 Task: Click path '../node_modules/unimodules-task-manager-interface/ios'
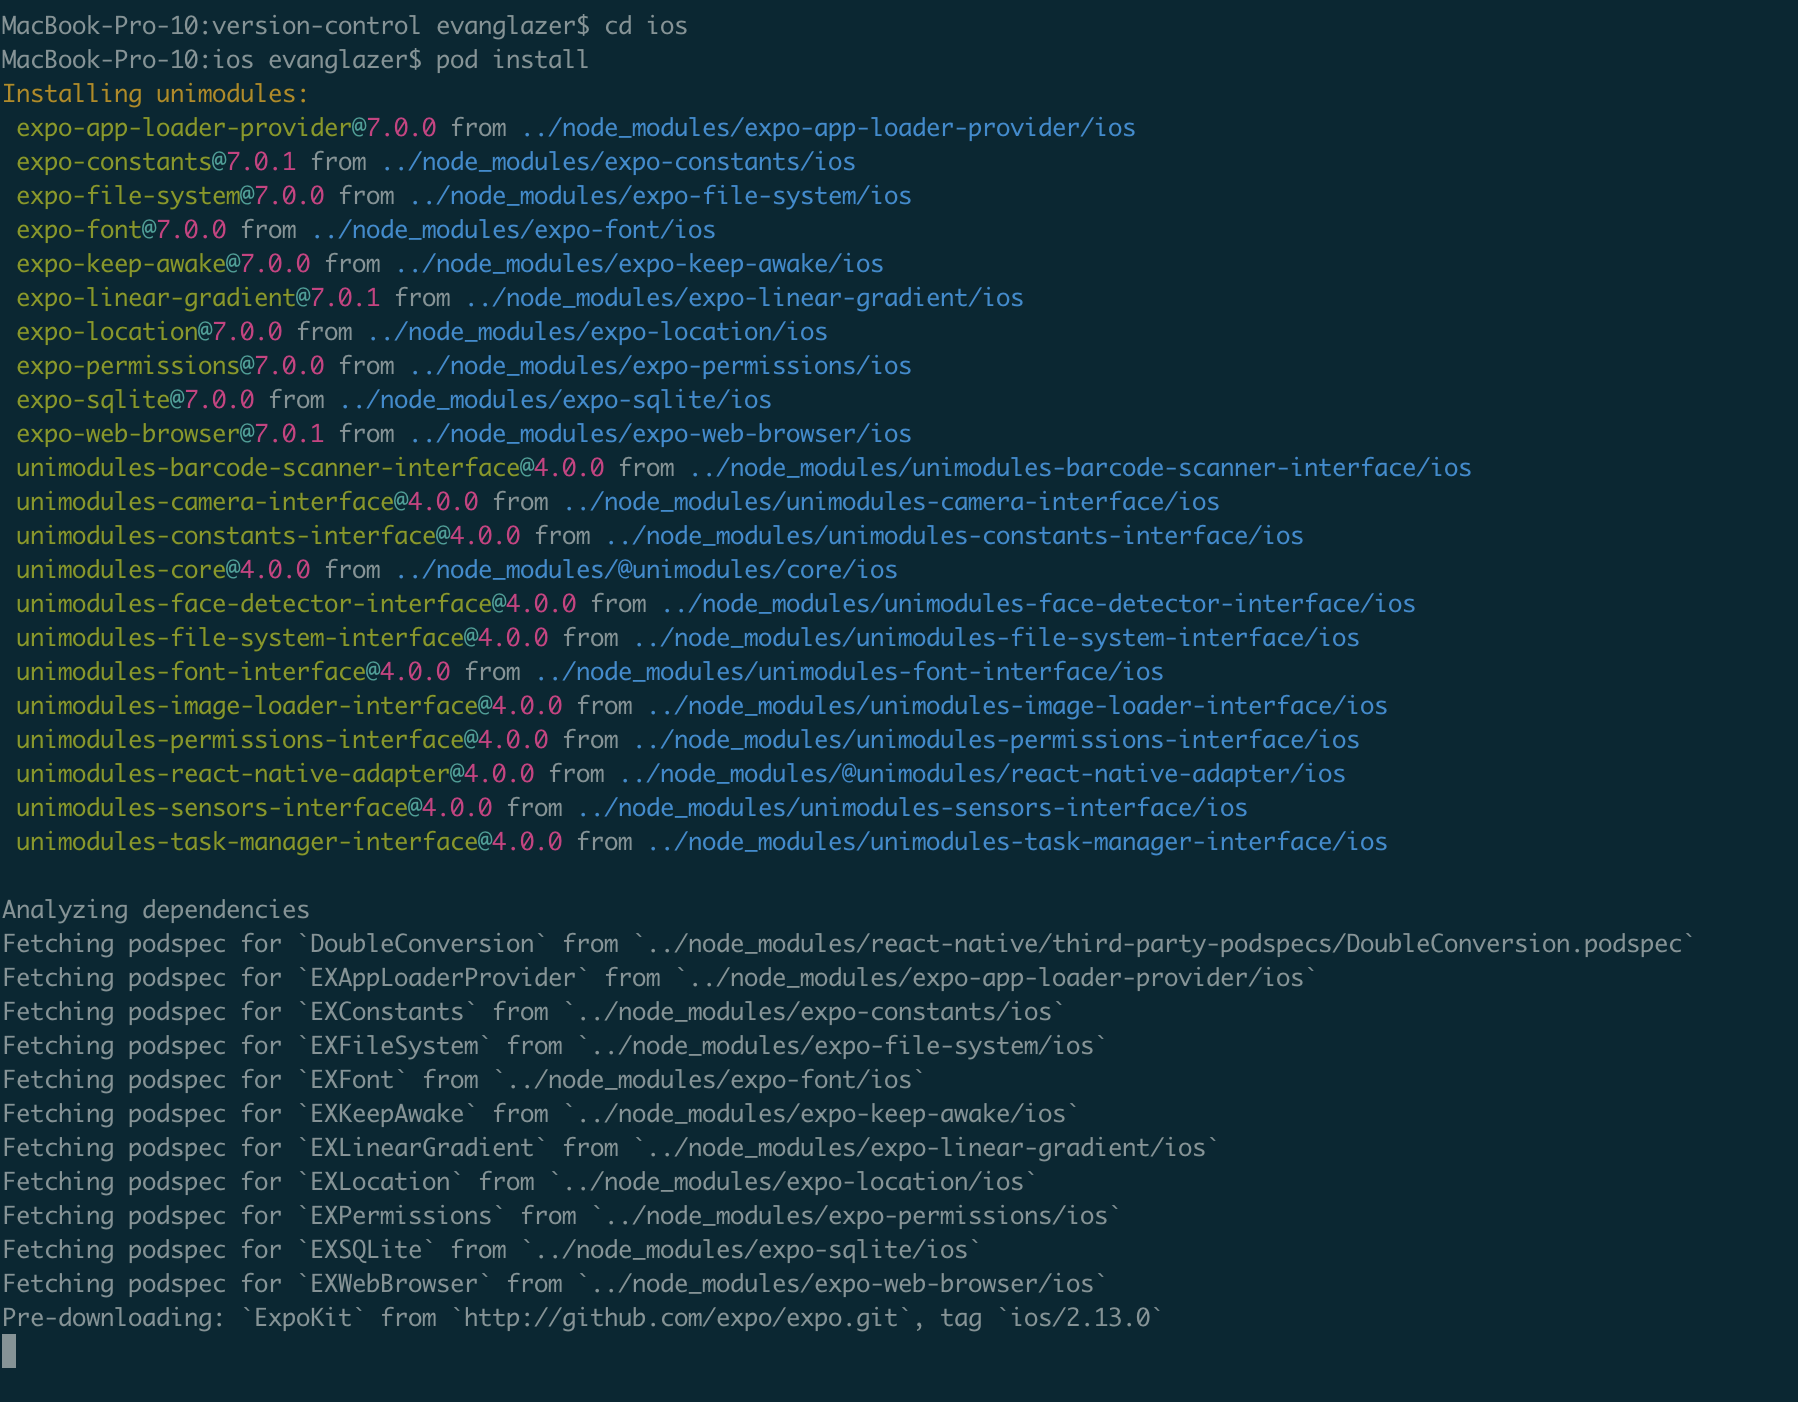click(1018, 842)
